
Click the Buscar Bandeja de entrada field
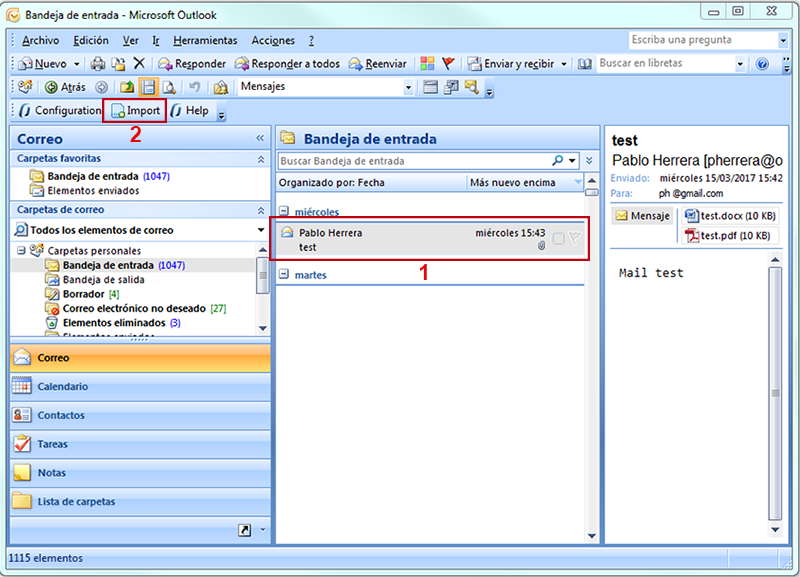tap(414, 161)
